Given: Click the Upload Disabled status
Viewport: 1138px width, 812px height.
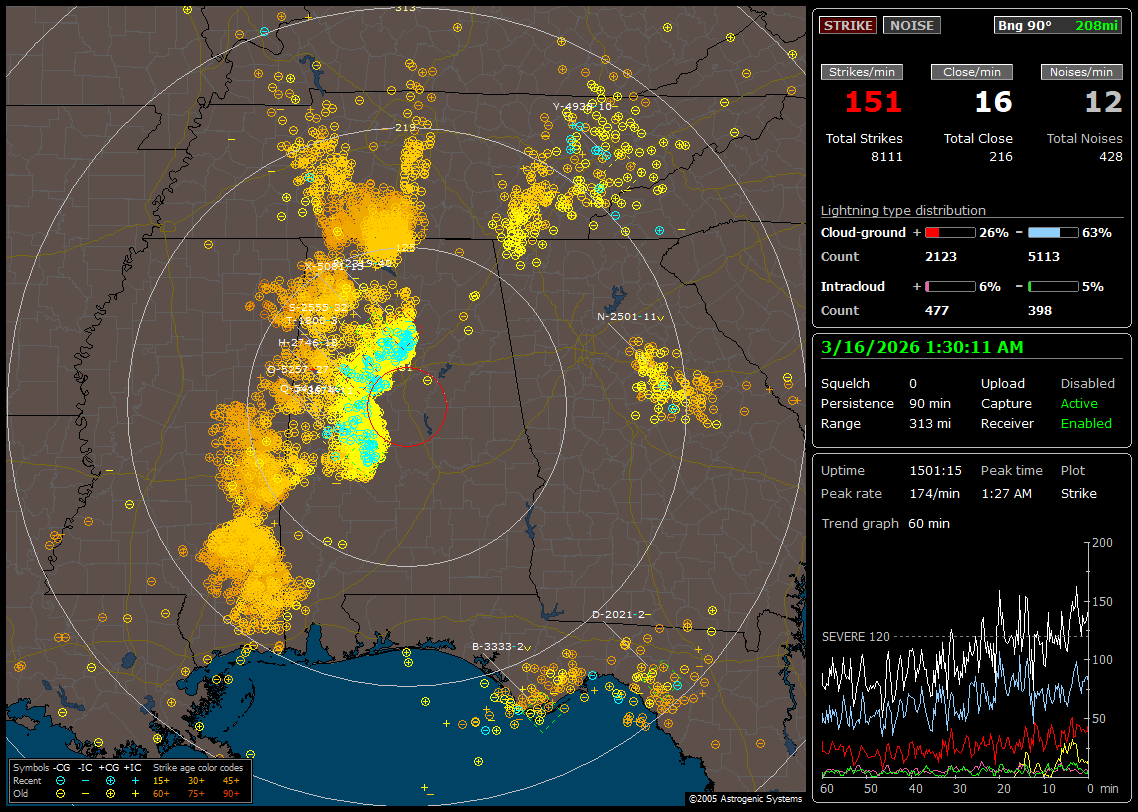Looking at the screenshot, I should pos(1087,384).
